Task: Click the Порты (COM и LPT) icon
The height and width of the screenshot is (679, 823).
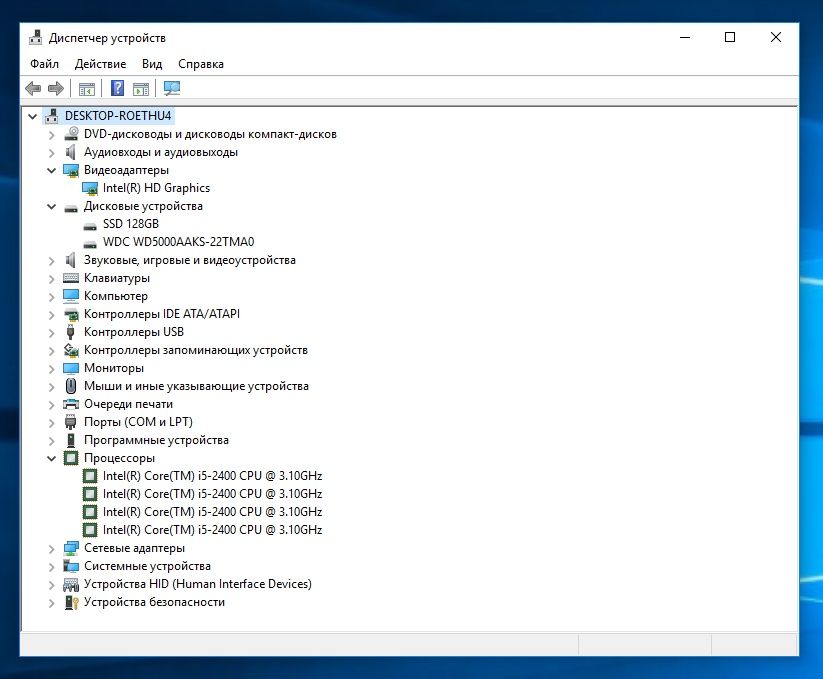Action: point(70,422)
